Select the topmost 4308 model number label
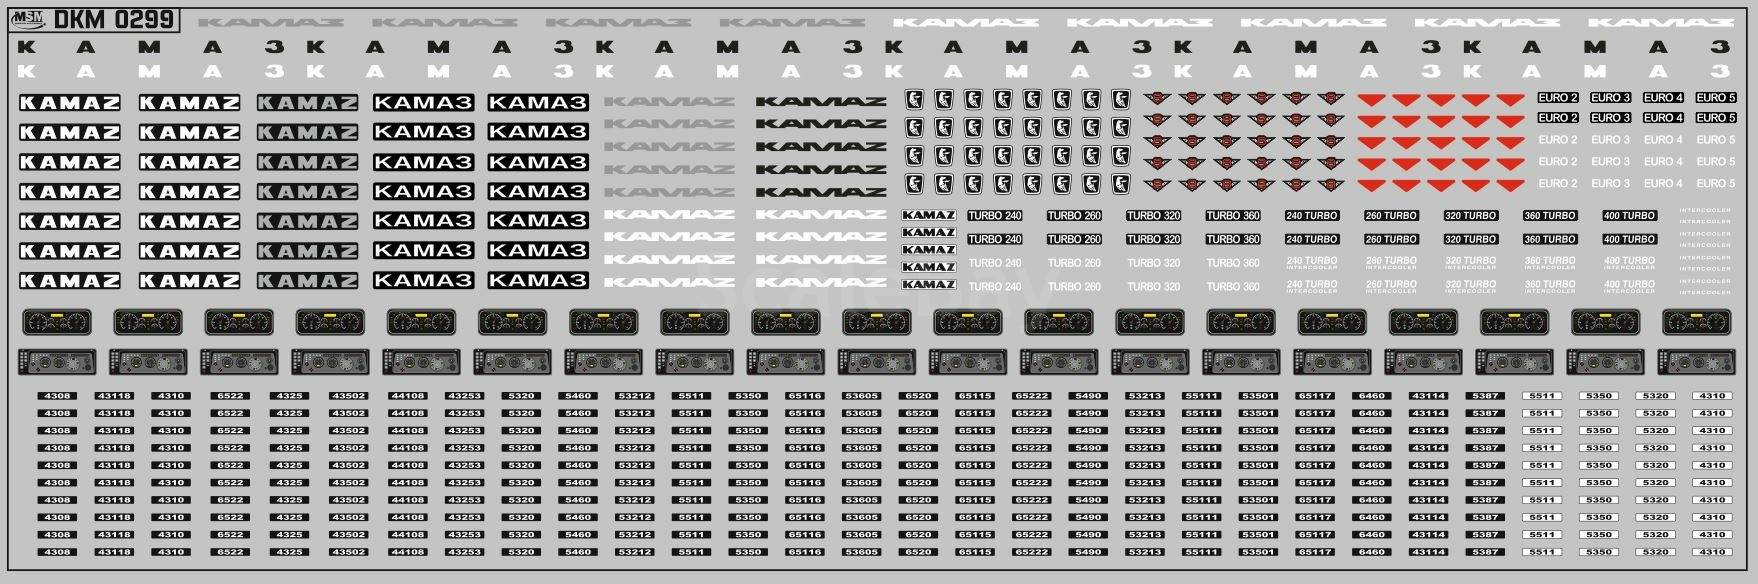Viewport: 1758px width, 584px height. click(57, 396)
